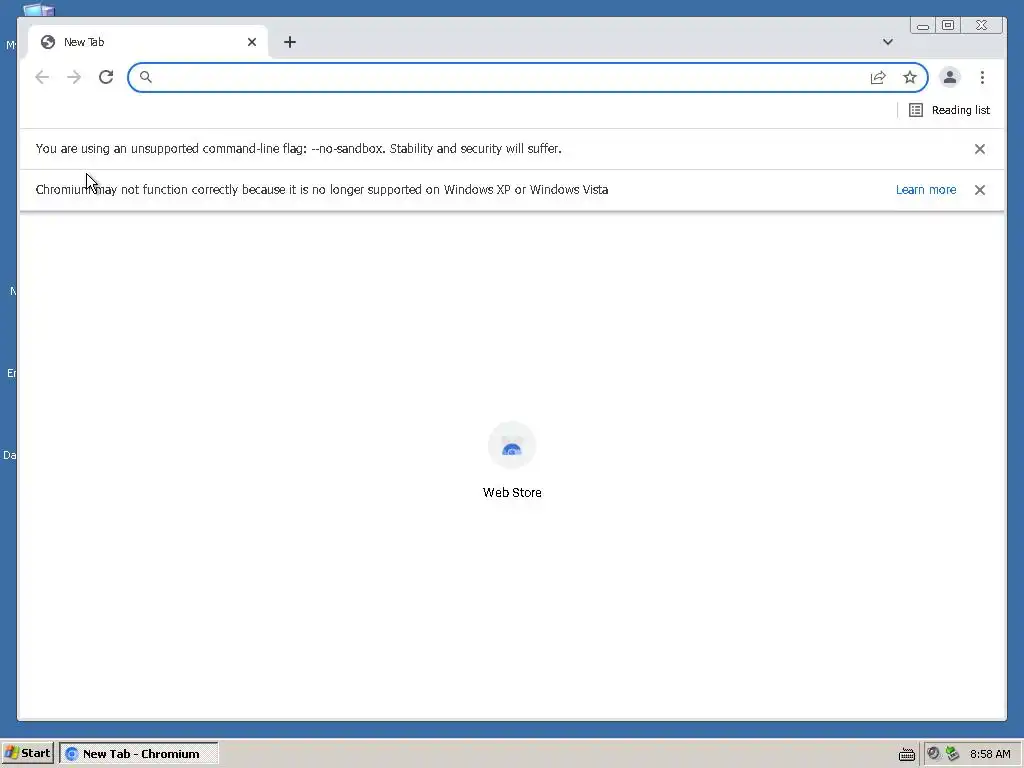Dismiss the Windows XP unsupported warning
Viewport: 1024px width, 768px height.
[980, 190]
